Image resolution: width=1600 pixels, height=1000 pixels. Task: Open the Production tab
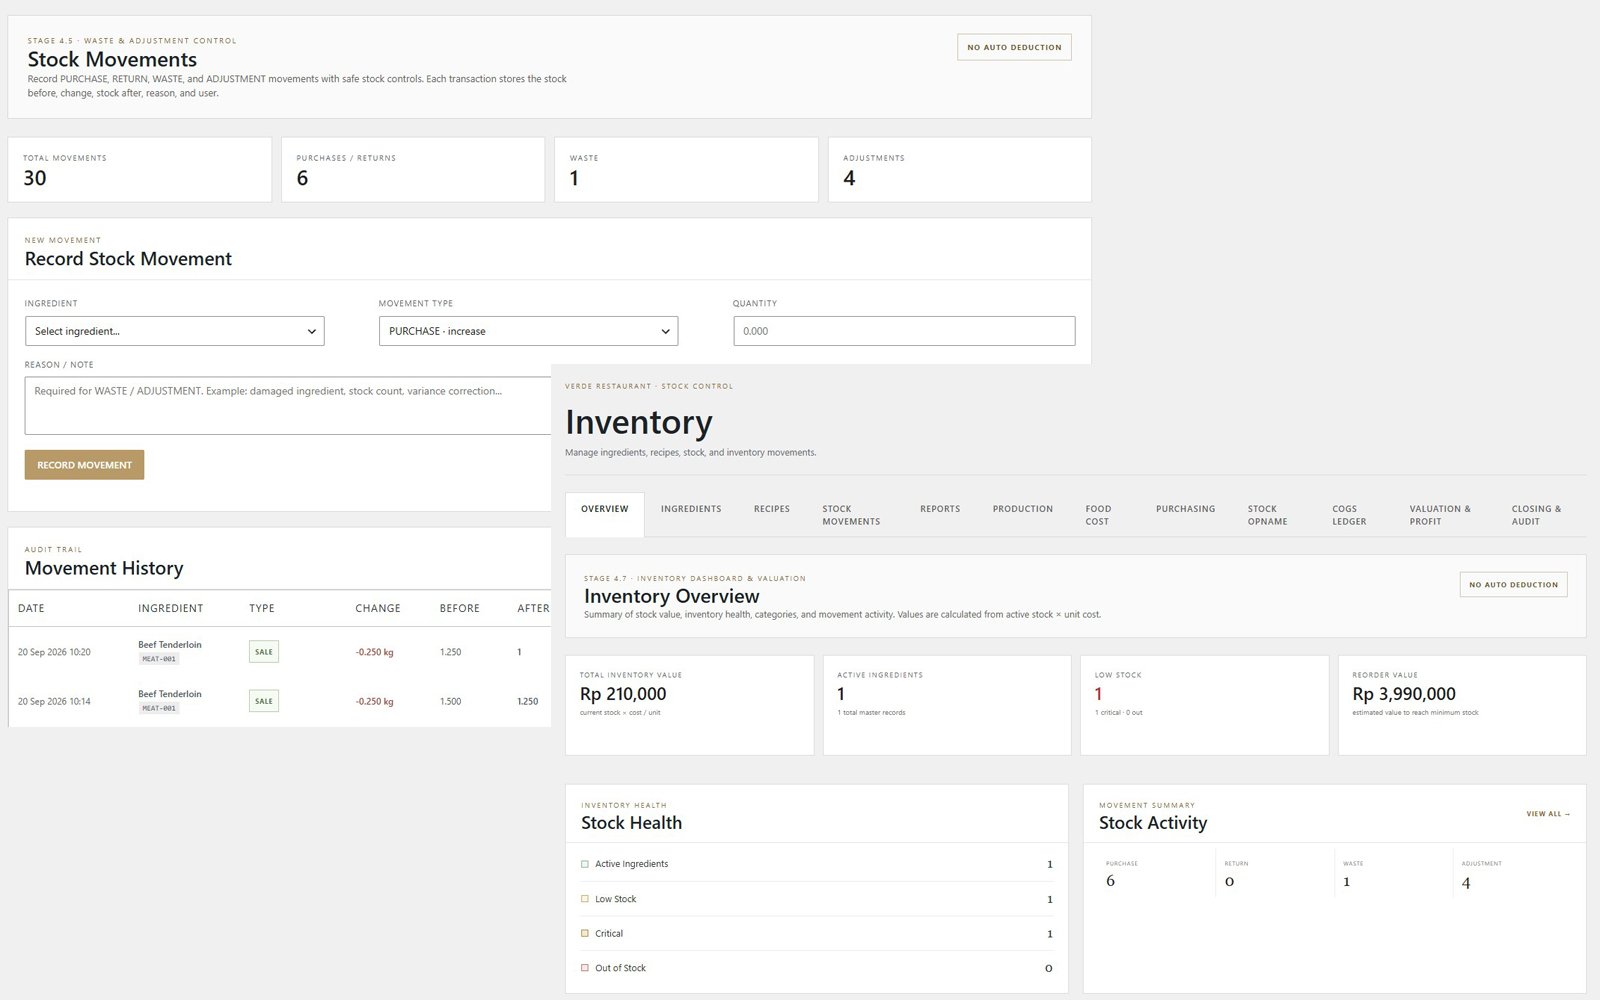pyautogui.click(x=1023, y=509)
